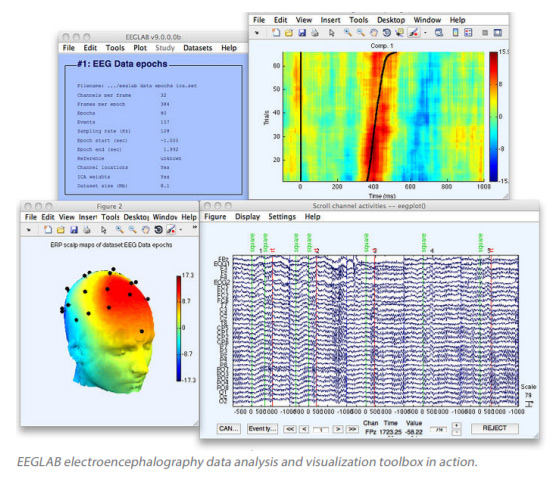The image size is (554, 478).
Task: Click Insert Colorbar icon in Comp. 1 window
Action: [x=456, y=33]
